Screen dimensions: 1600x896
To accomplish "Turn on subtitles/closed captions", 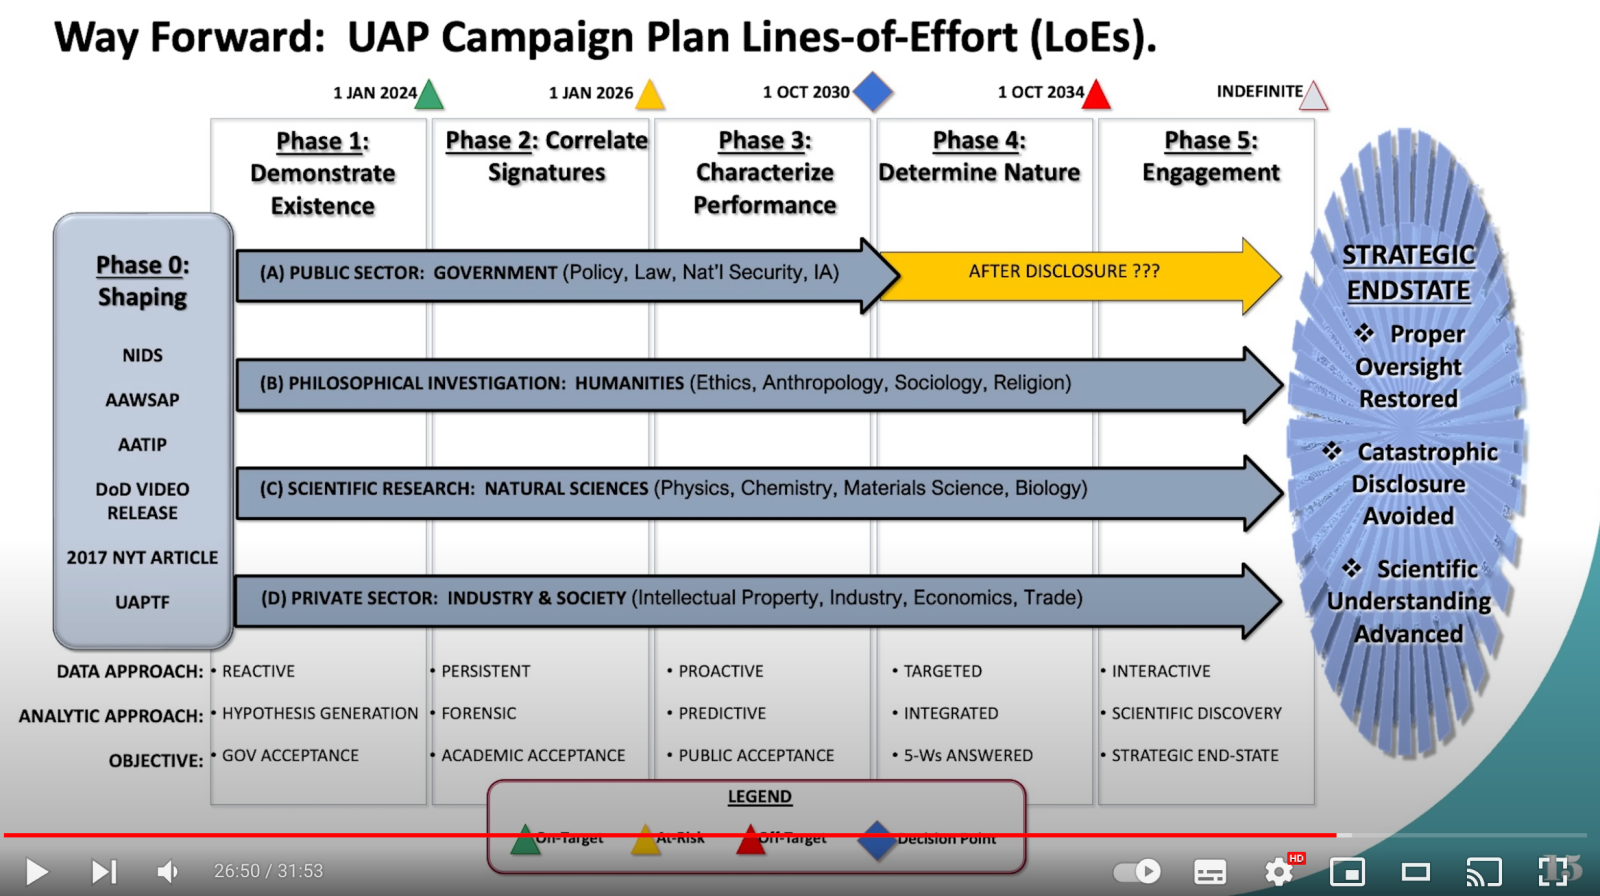I will 1210,872.
